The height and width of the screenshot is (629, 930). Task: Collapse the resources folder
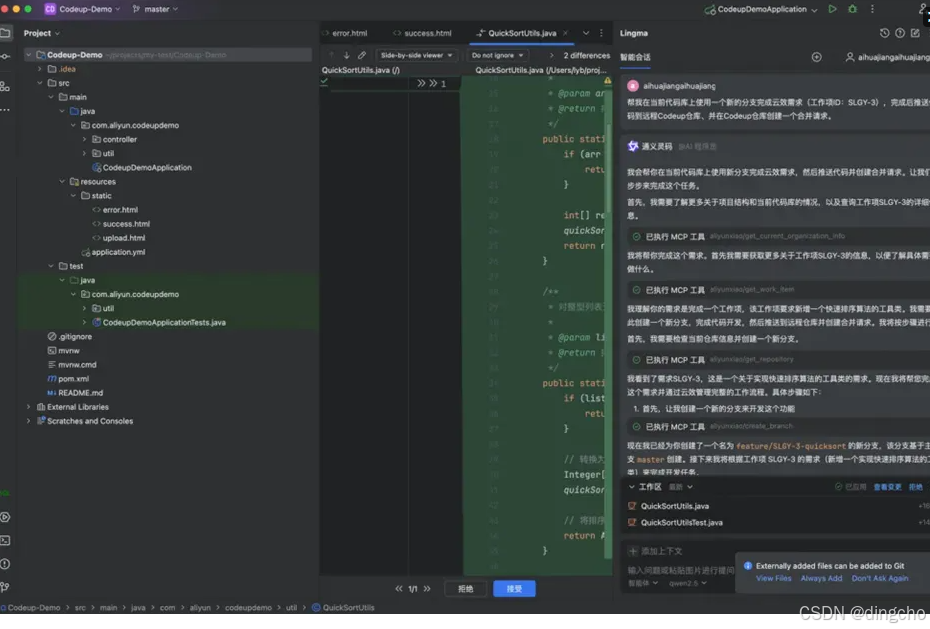click(62, 181)
